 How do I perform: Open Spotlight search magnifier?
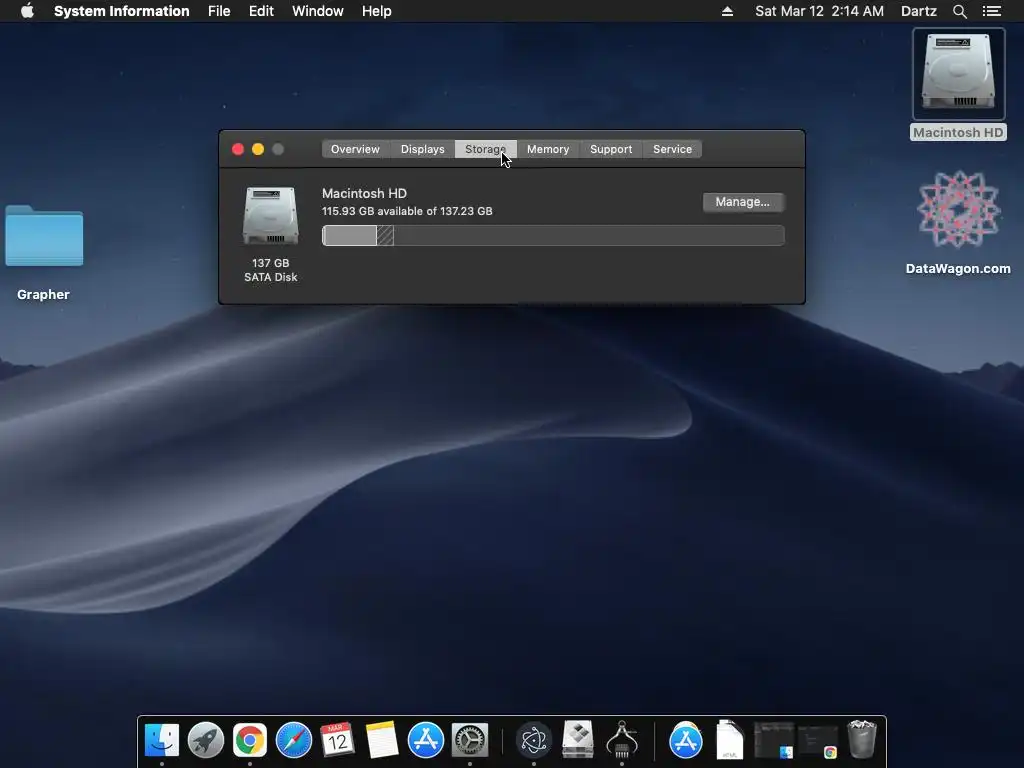point(959,11)
